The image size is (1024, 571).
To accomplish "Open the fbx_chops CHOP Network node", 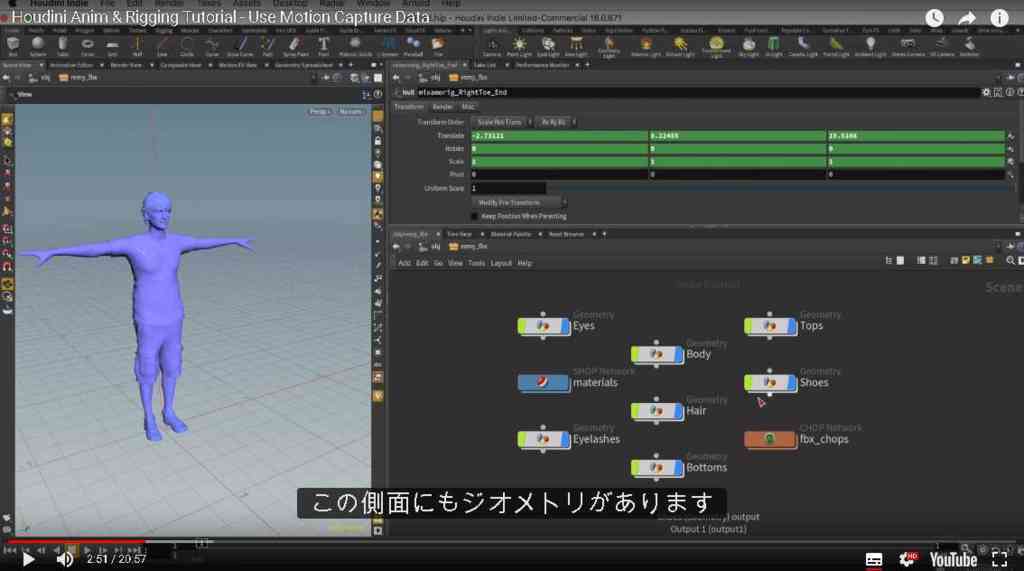I will coord(770,439).
